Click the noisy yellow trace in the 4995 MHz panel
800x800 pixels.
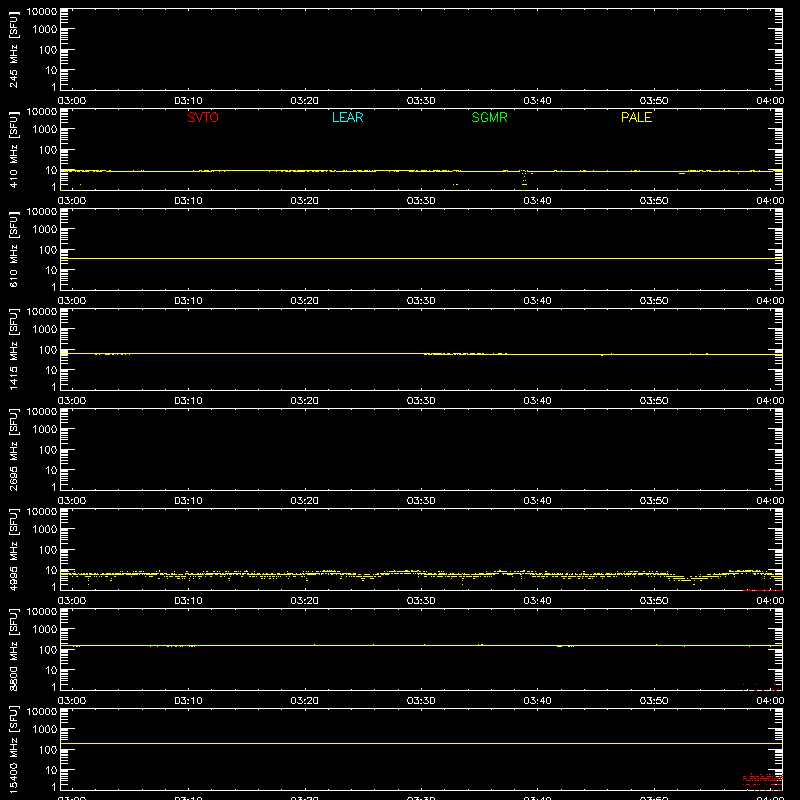click(x=421, y=575)
